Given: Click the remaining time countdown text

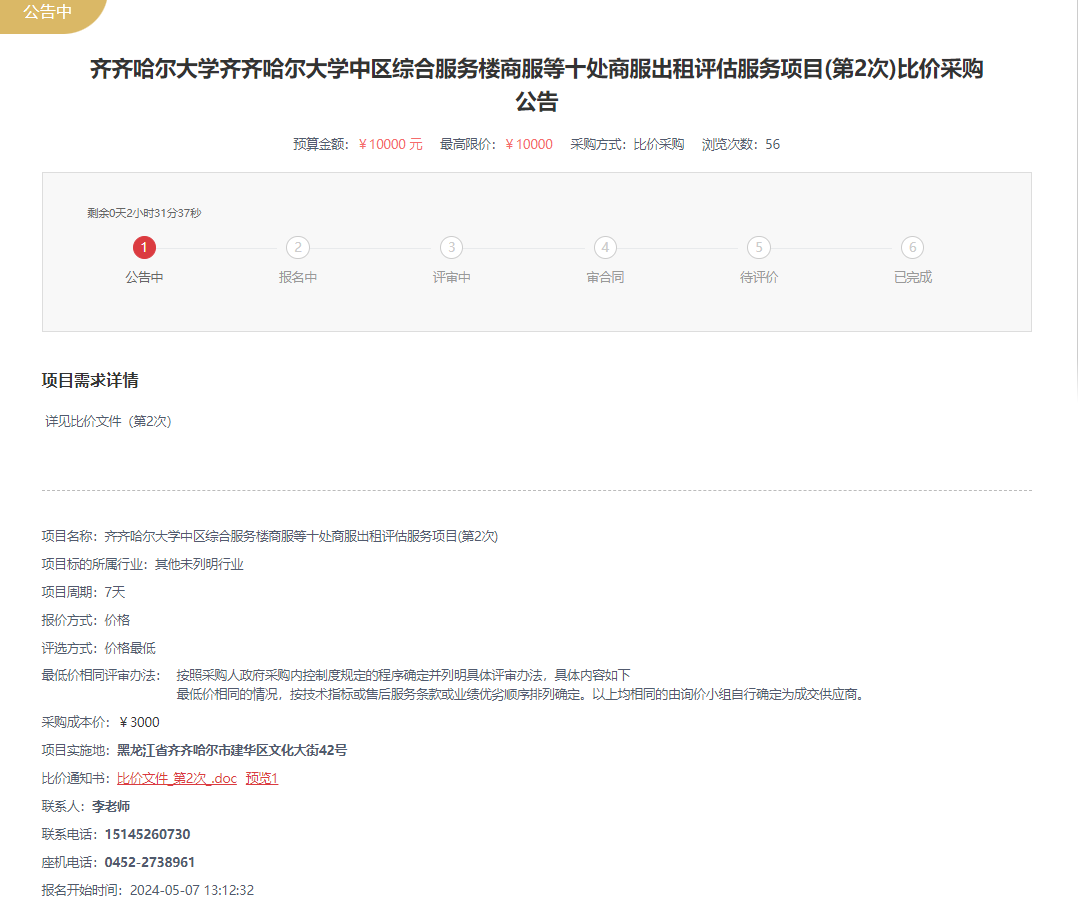Looking at the screenshot, I should pos(144,213).
